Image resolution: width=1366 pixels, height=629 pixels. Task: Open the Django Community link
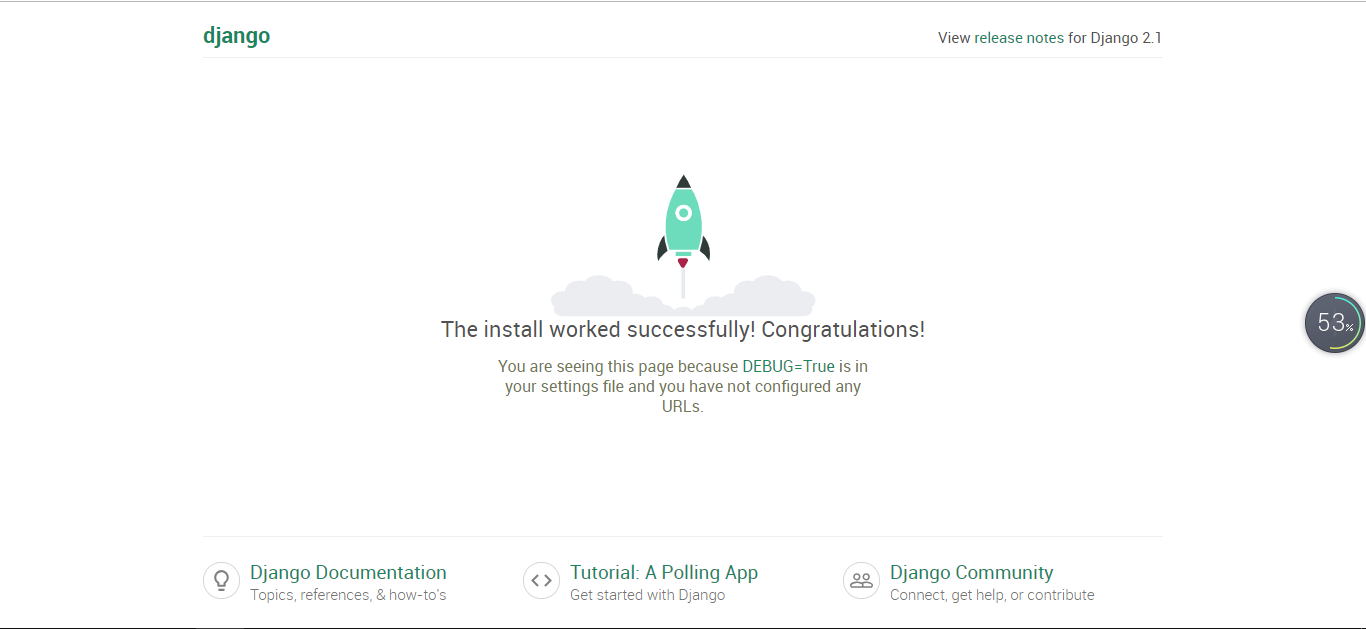[971, 573]
